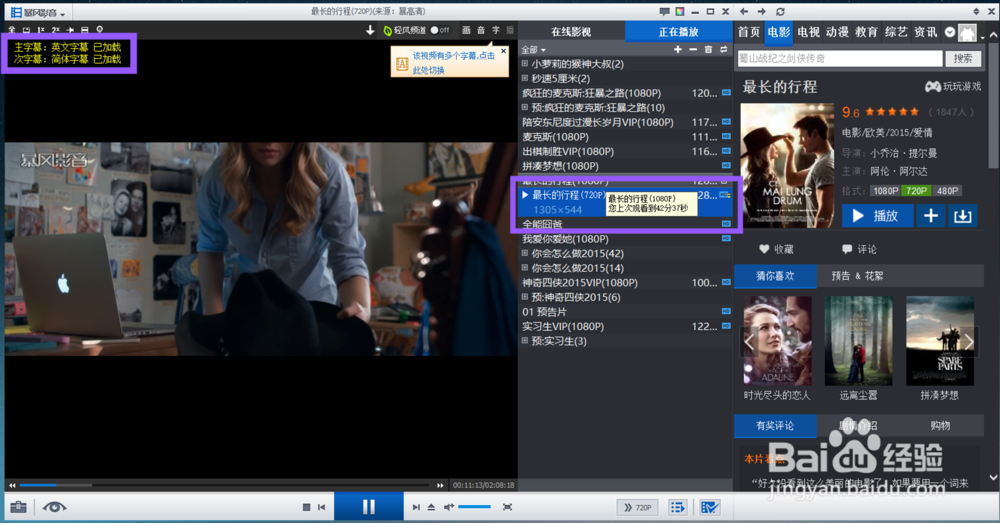
Task: Open the 玩玩游戏 link
Action: tap(953, 86)
